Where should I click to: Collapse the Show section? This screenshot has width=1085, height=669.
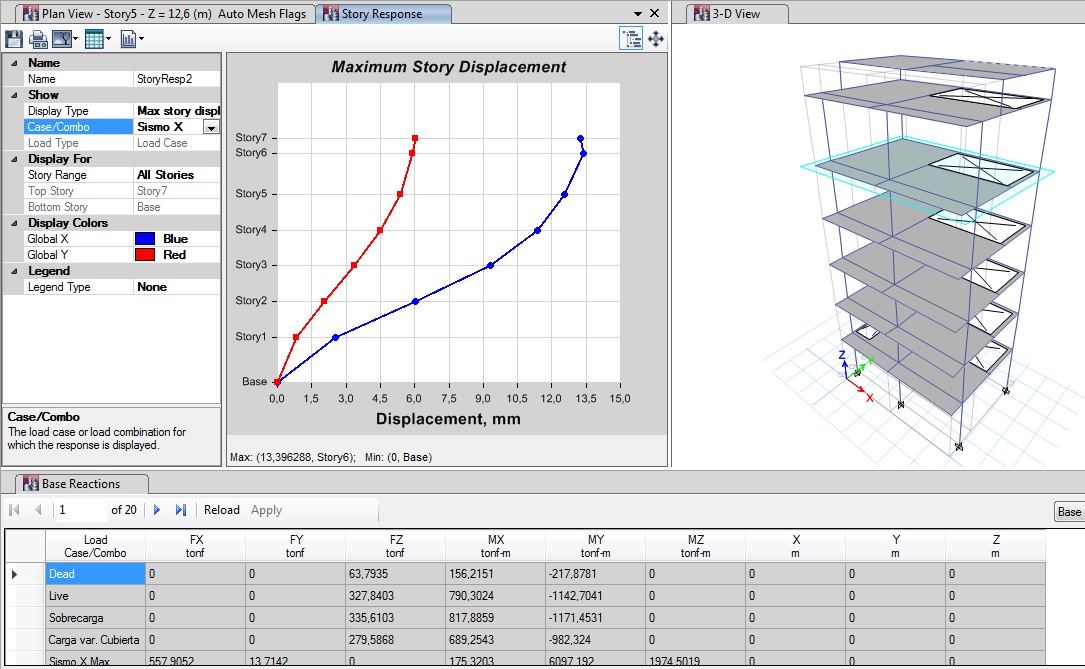tap(14, 95)
